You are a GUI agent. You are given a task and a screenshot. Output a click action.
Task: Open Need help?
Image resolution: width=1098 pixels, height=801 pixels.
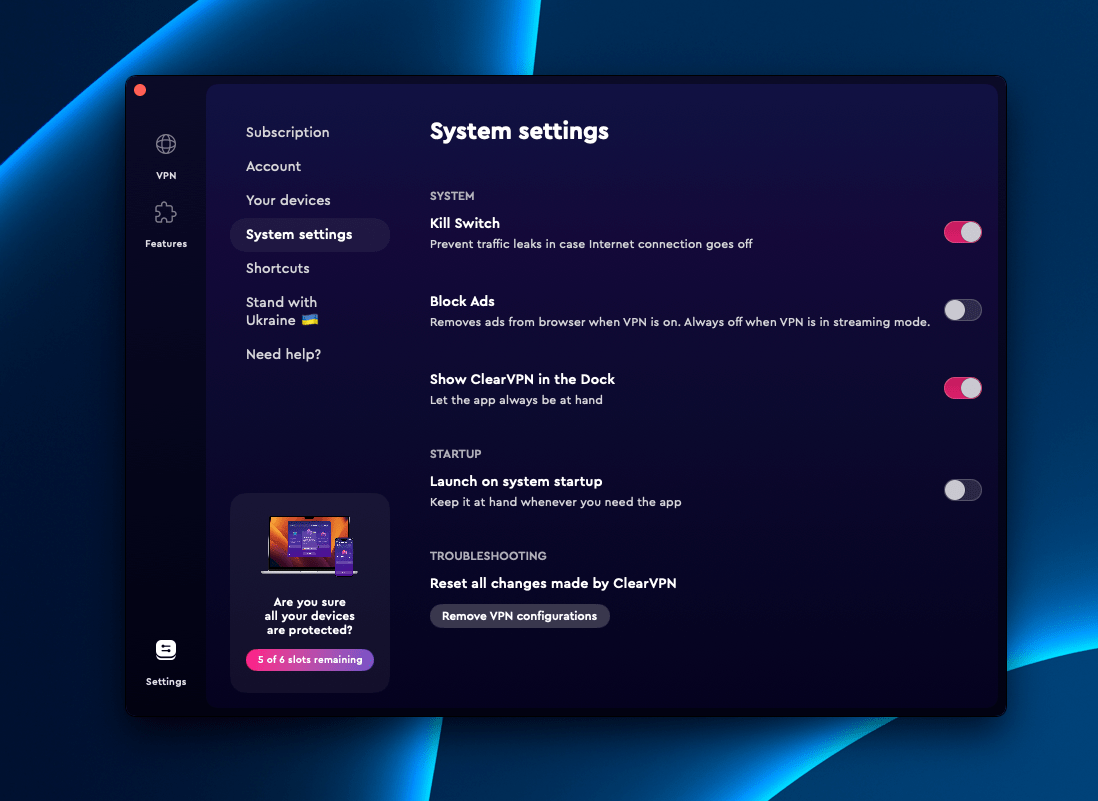coord(283,354)
